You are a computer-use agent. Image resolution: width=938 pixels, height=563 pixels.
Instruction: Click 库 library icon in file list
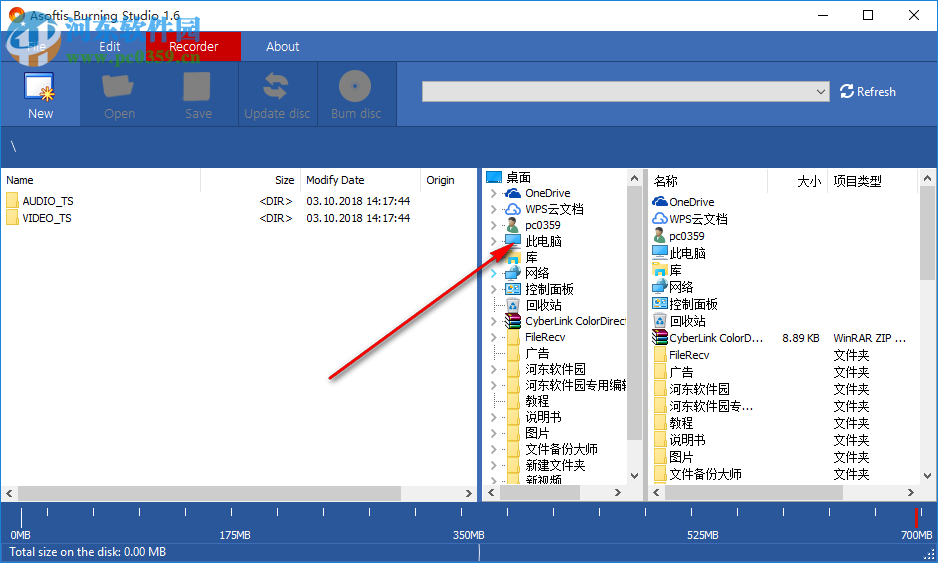[x=660, y=270]
